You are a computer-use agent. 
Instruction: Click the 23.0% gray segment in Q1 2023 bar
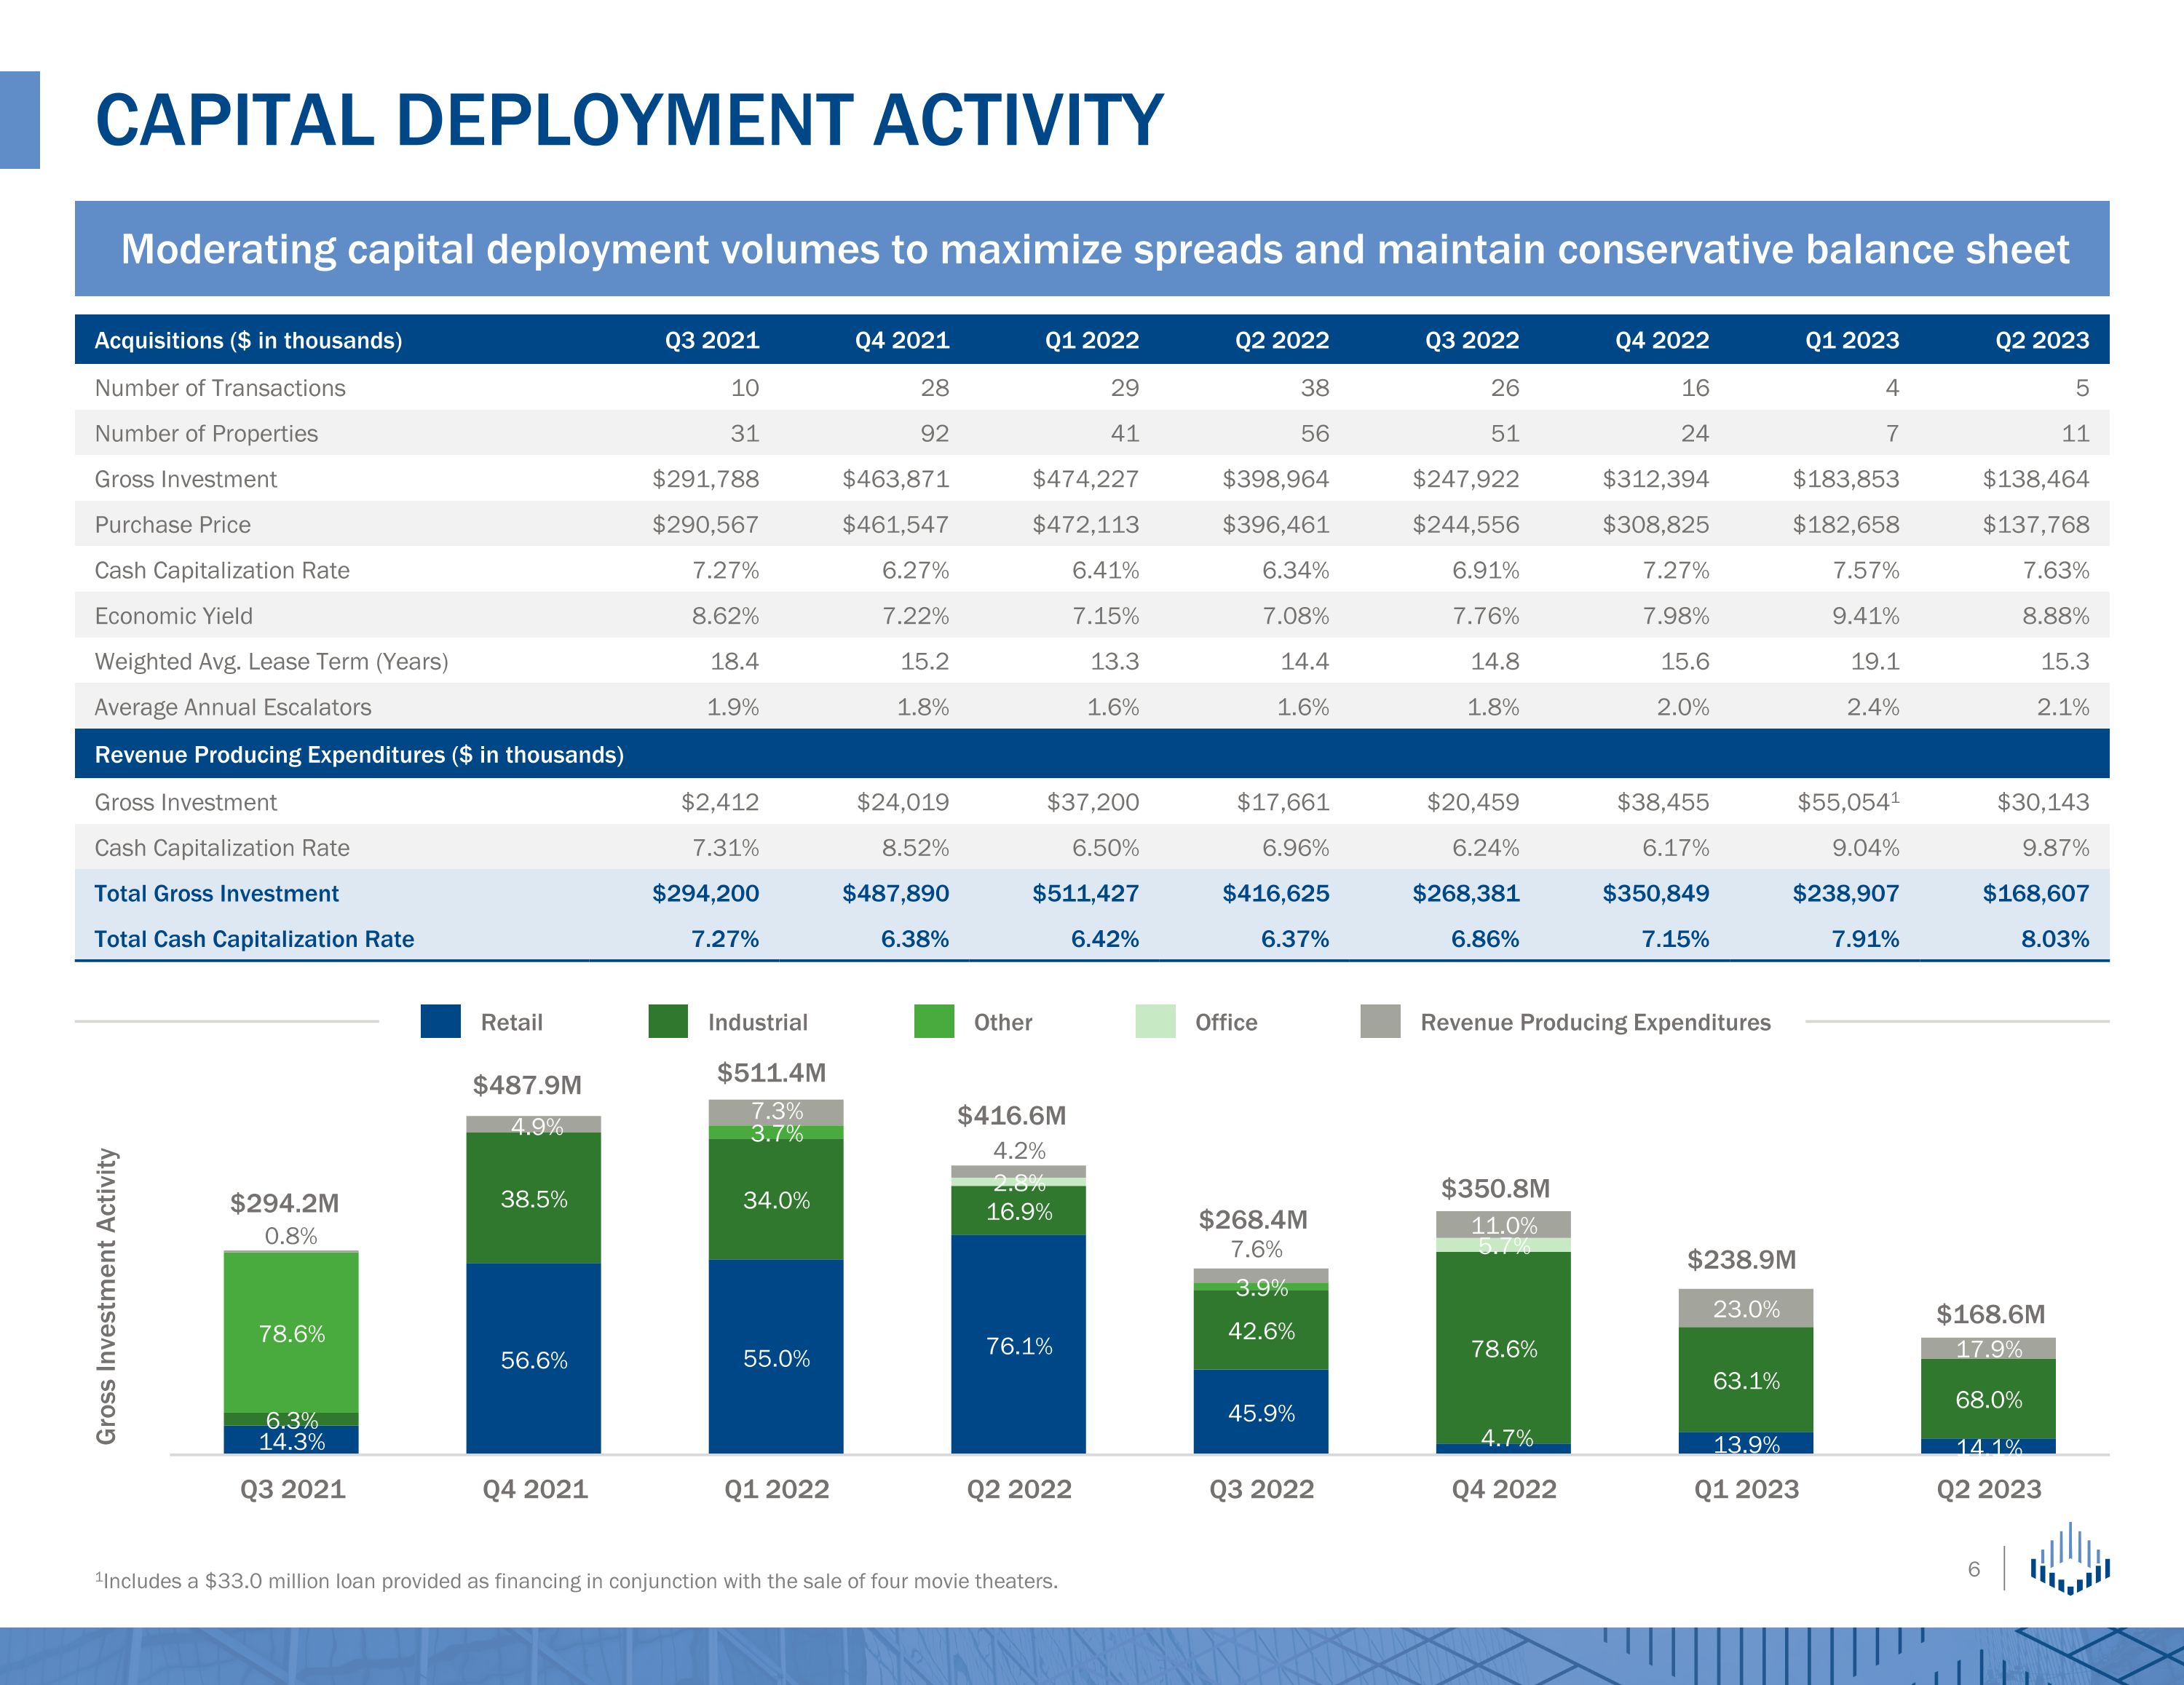(x=1745, y=1308)
